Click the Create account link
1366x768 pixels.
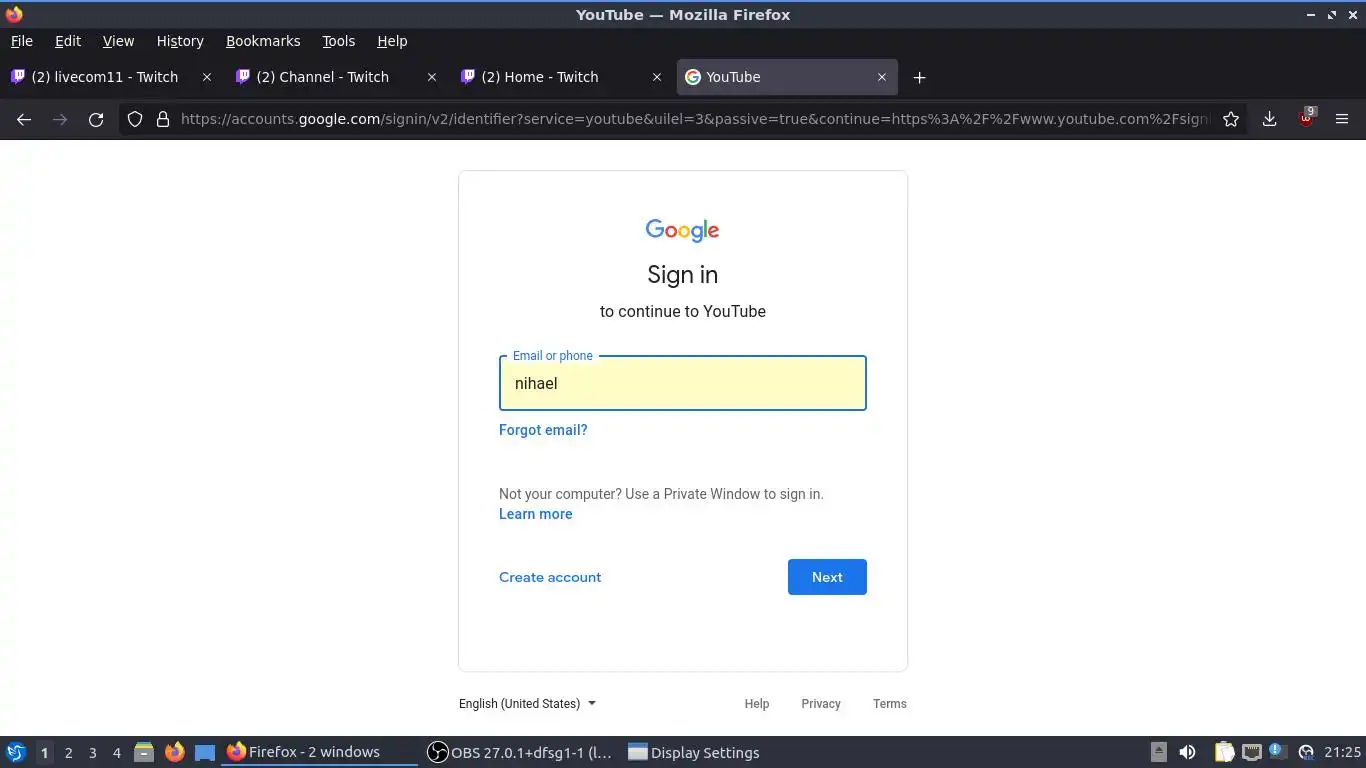(x=550, y=577)
